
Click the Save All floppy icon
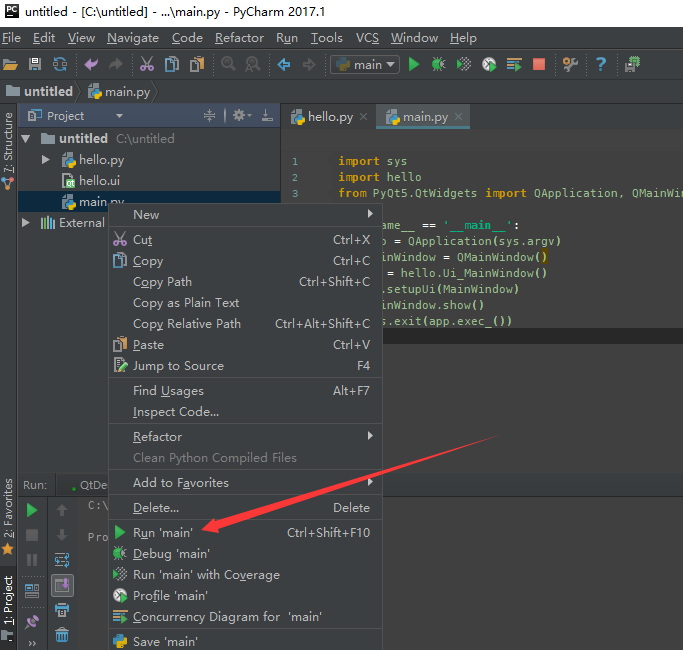35,65
